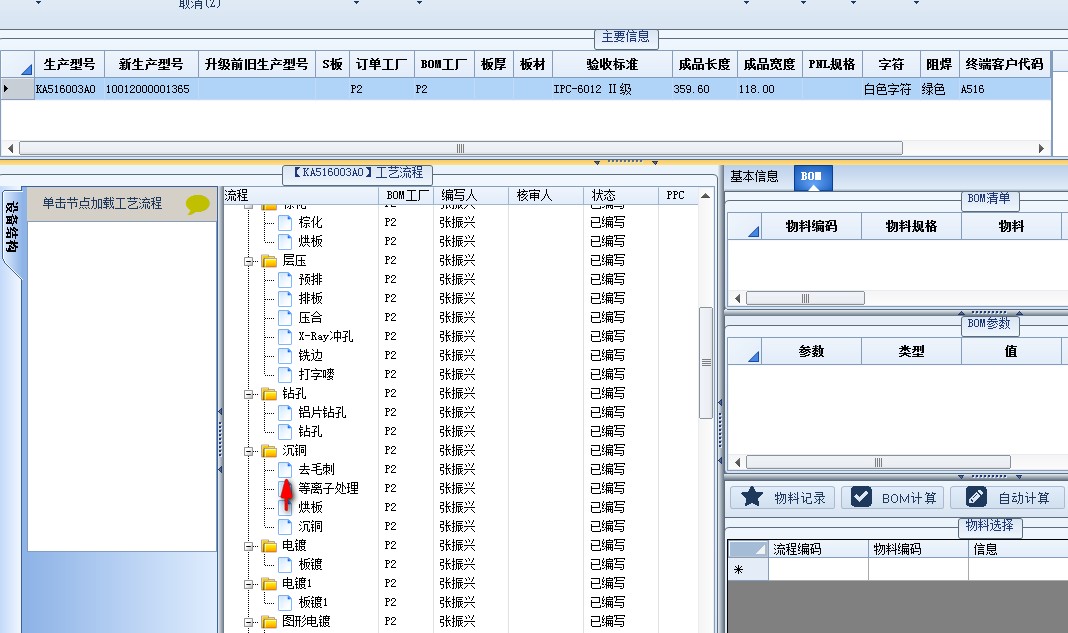1068x633 pixels.
Task: Sort by 生产型号 column header
Action: click(69, 65)
